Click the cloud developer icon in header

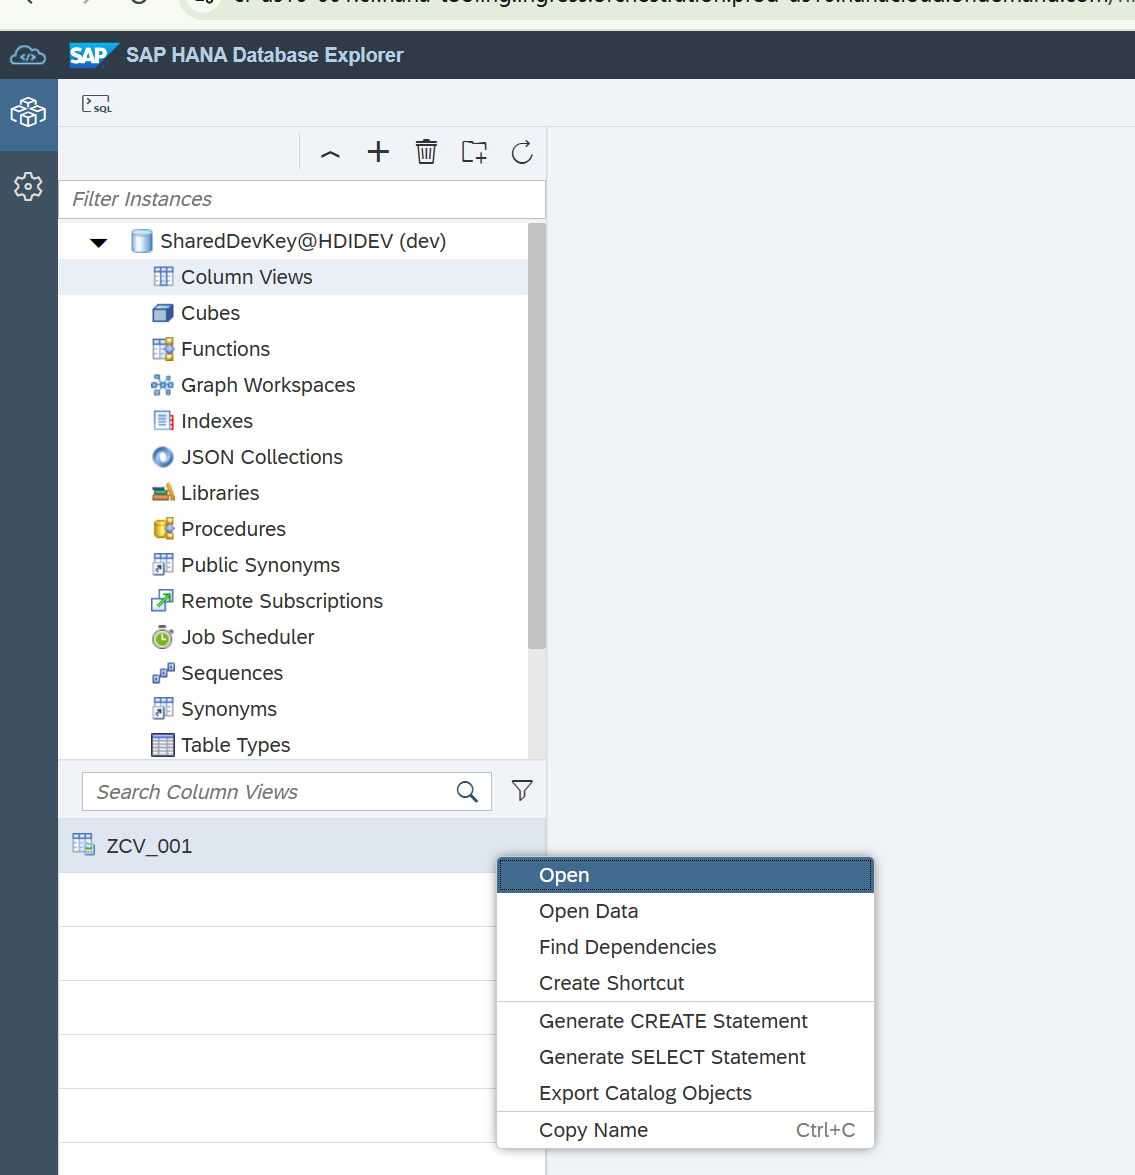(x=28, y=55)
